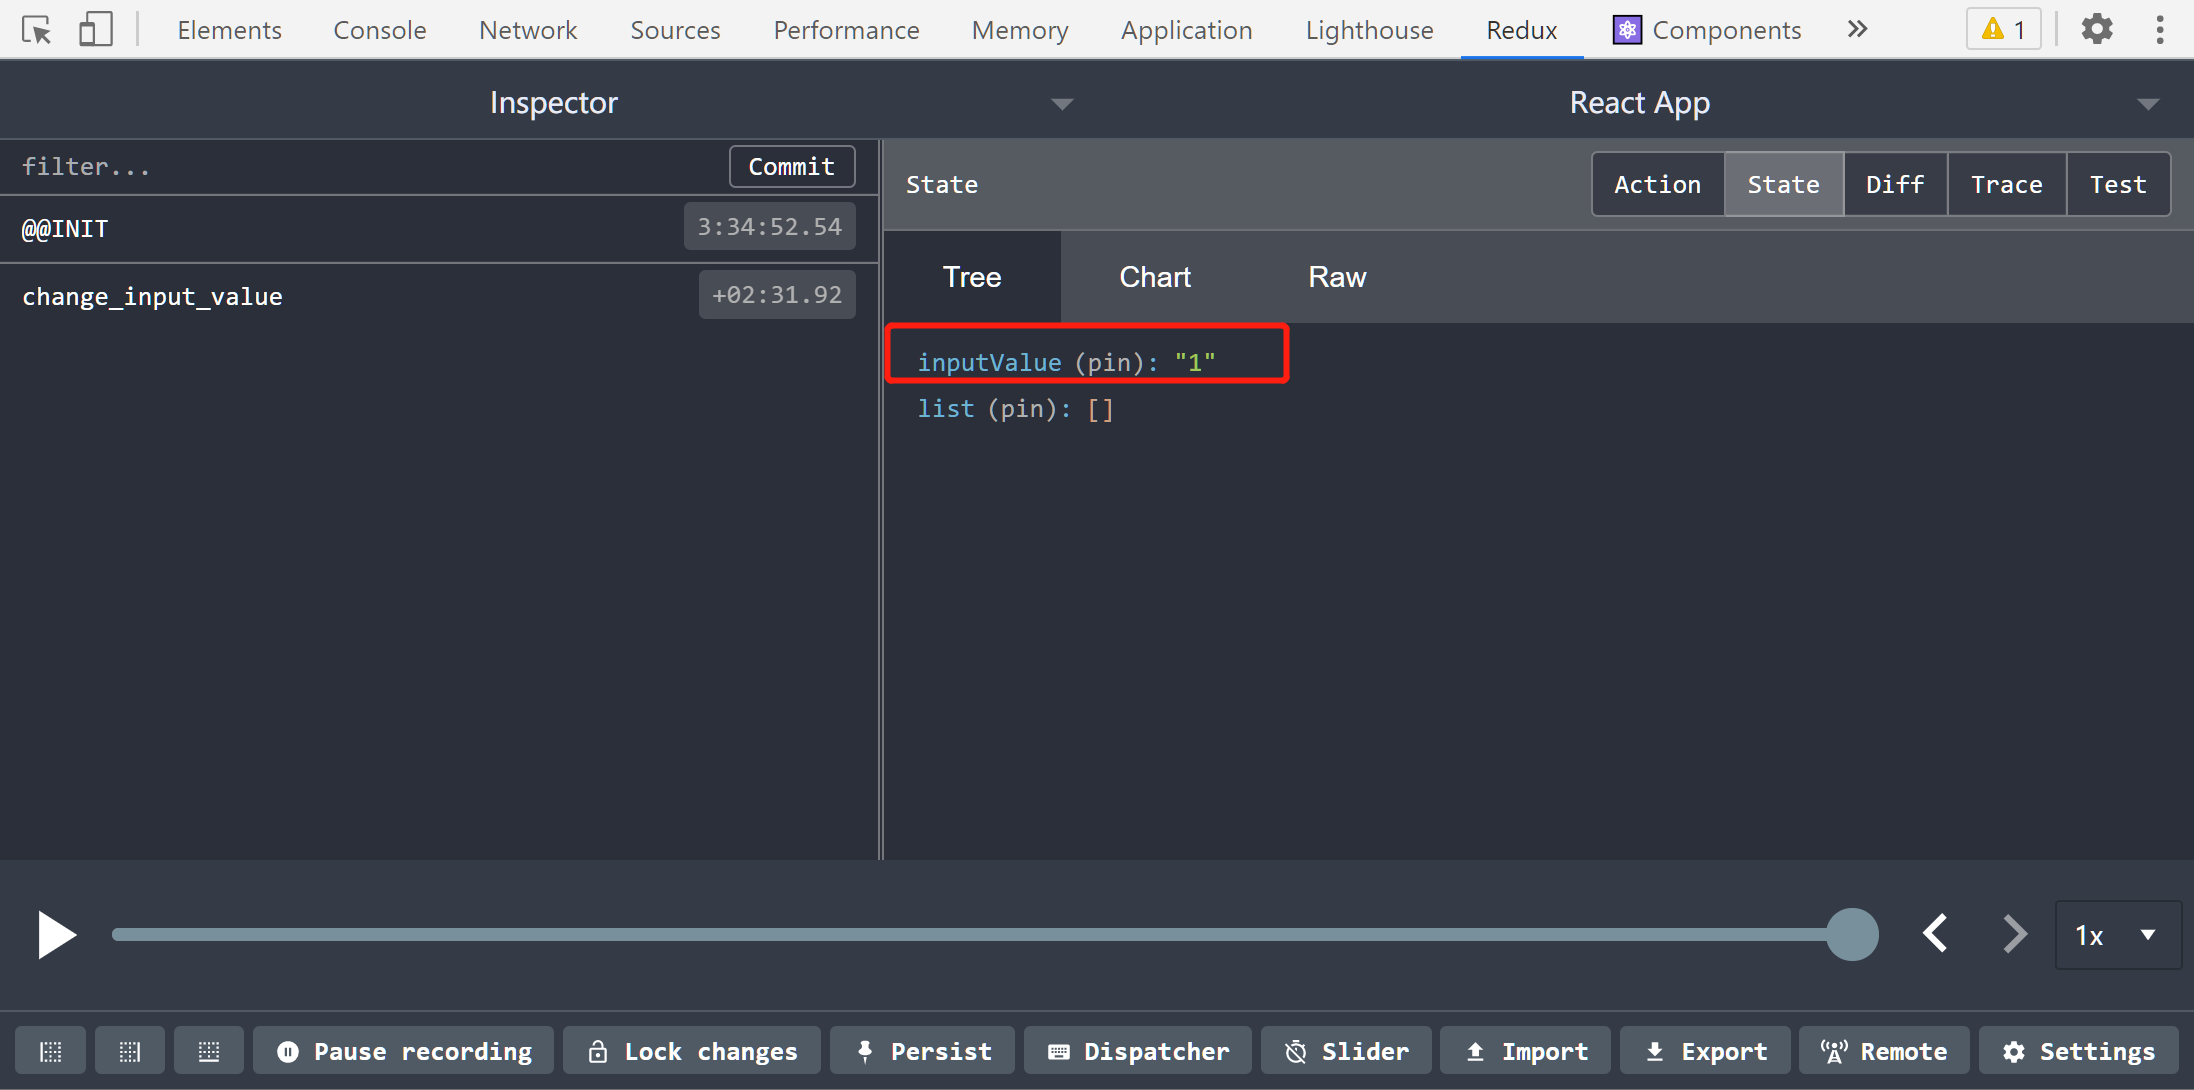Viewport: 2194px width, 1090px height.
Task: Toggle the device toolbar icon
Action: pyautogui.click(x=95, y=30)
